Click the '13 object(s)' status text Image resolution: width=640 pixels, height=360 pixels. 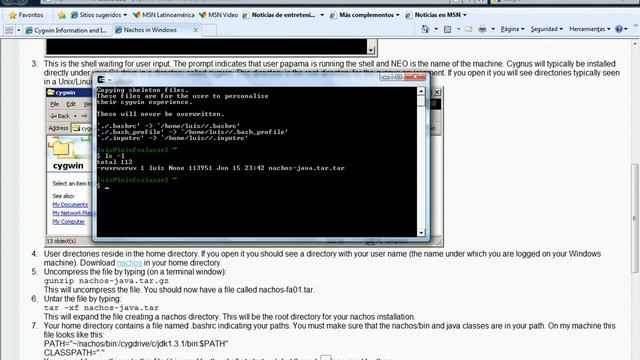point(61,241)
